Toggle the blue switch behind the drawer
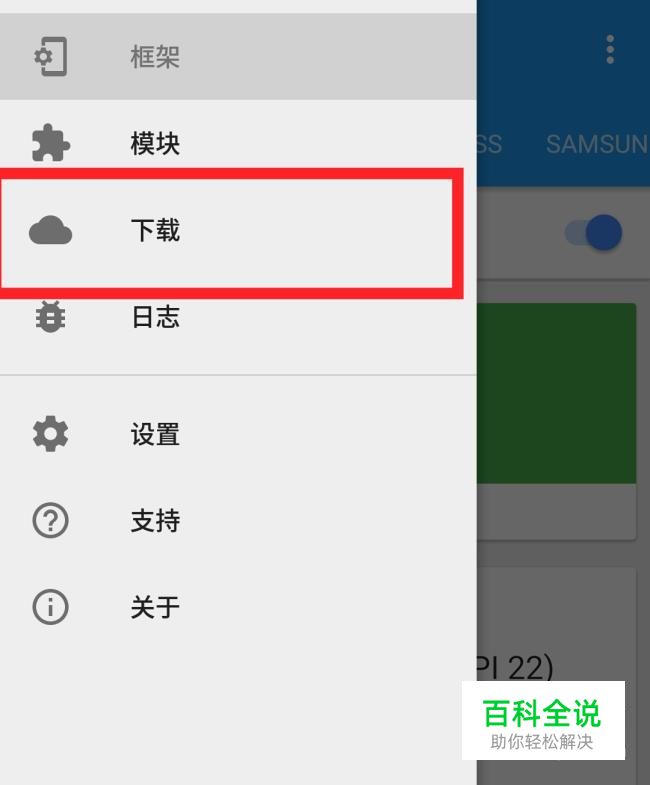This screenshot has width=650, height=785. coord(593,232)
